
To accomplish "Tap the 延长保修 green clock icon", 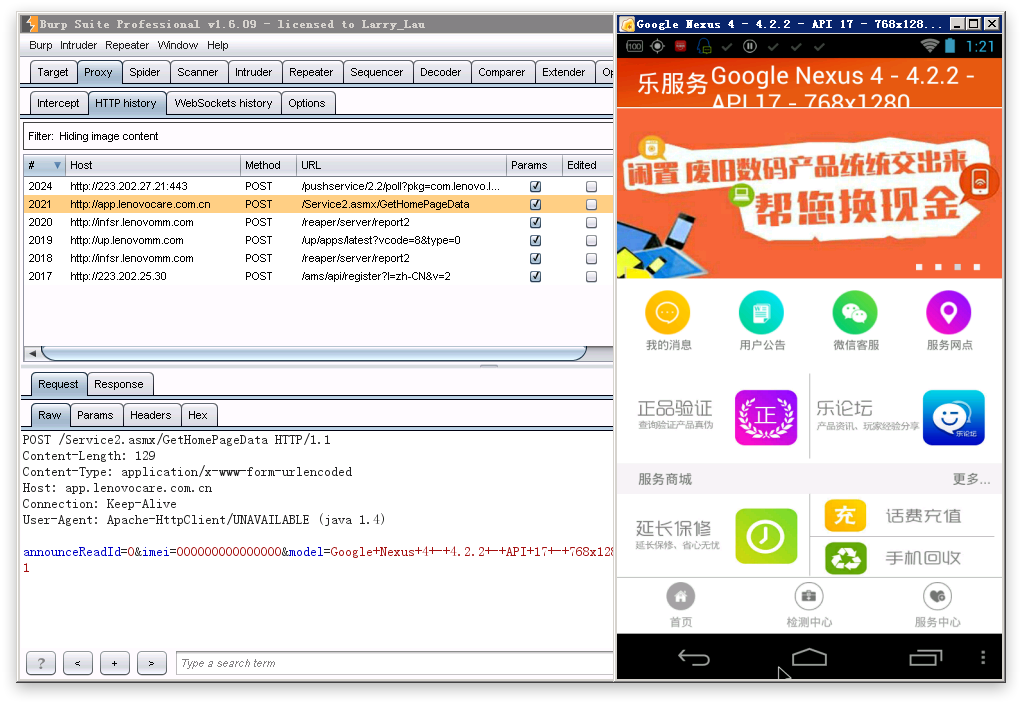I will tap(766, 536).
